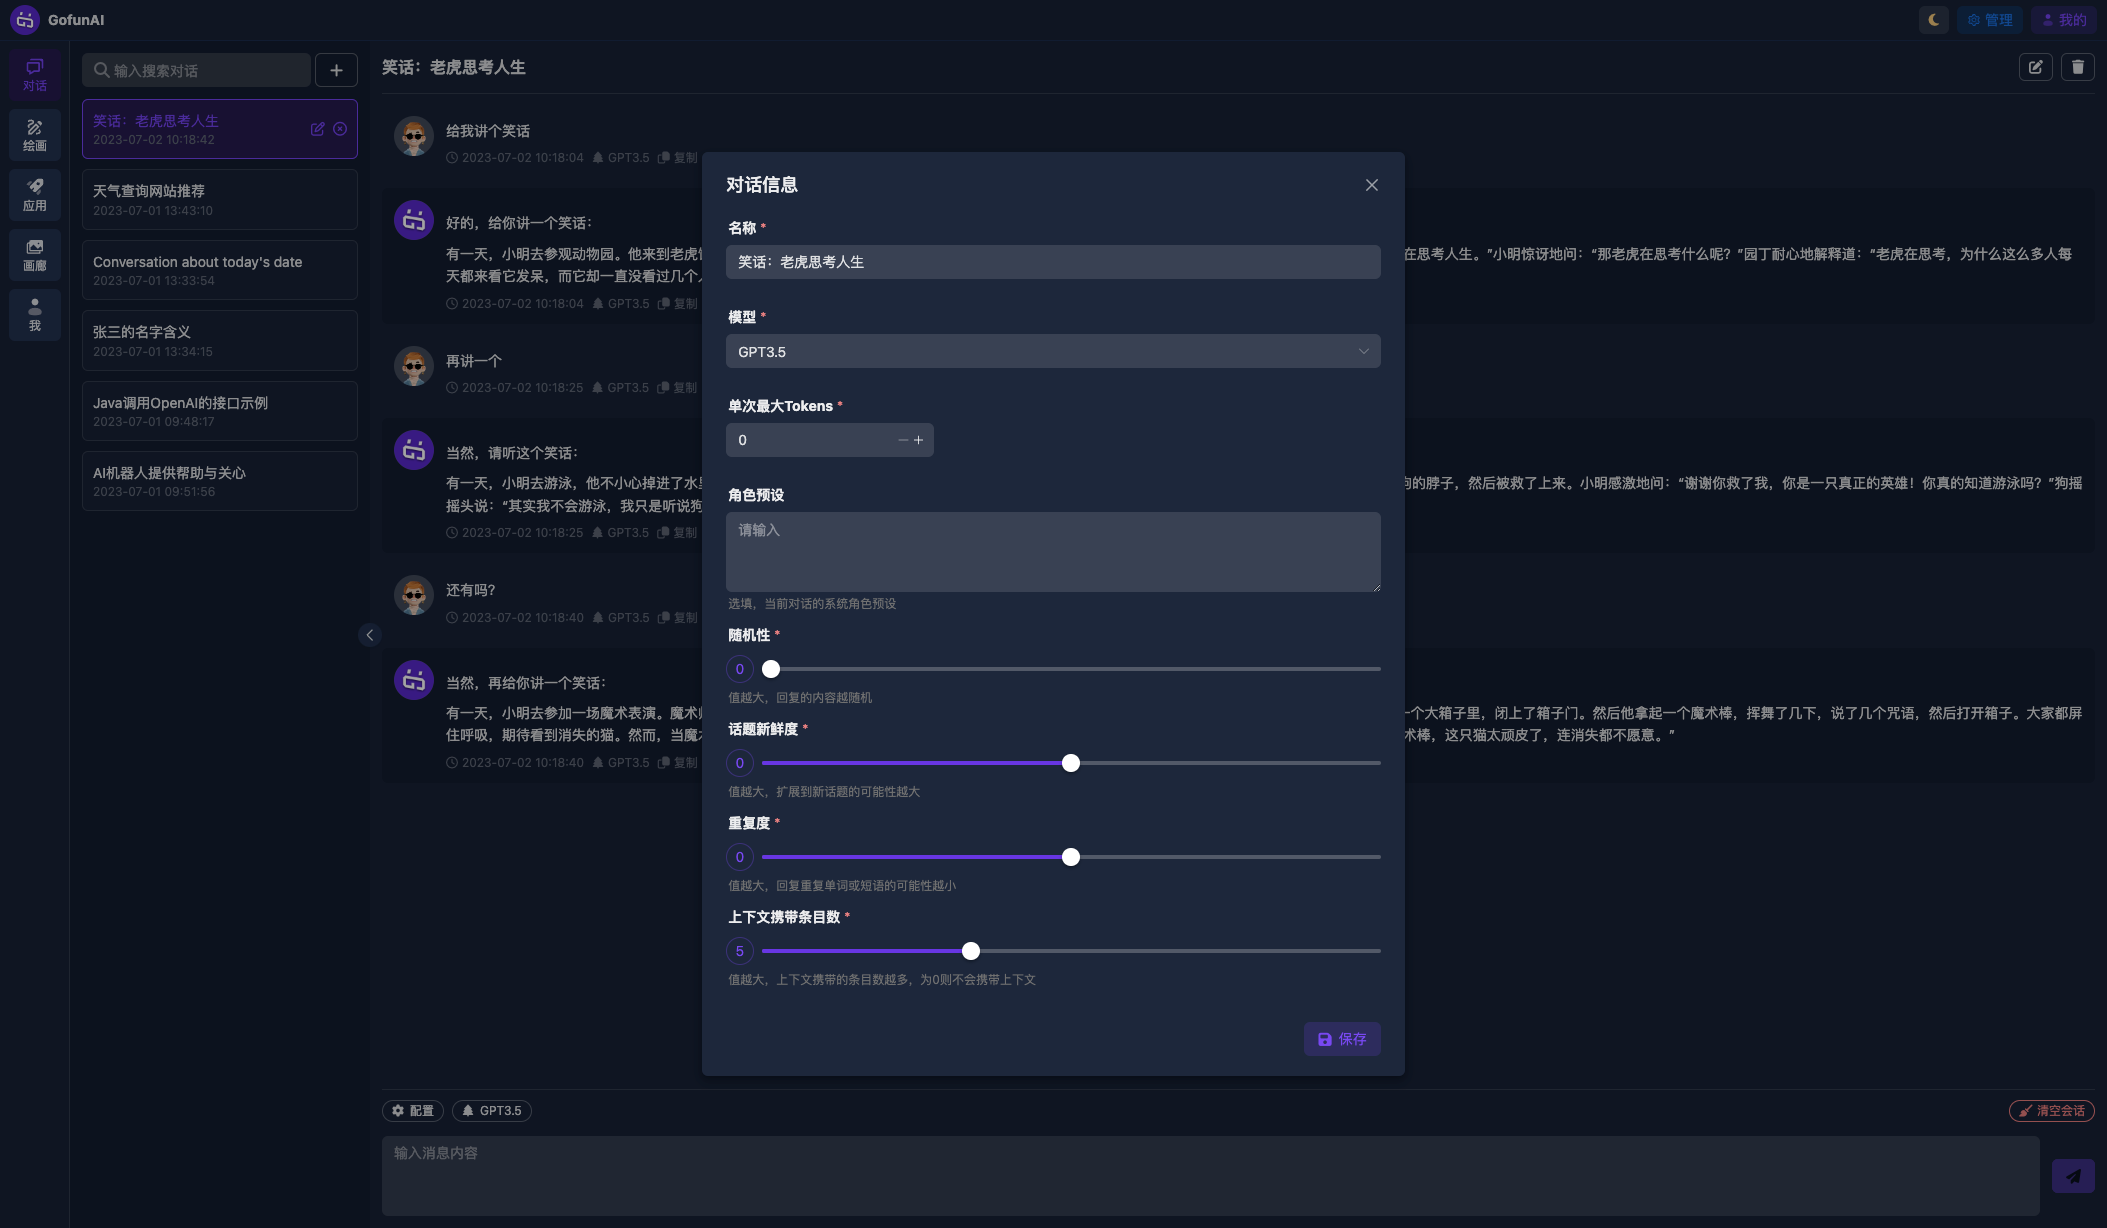2107x1228 pixels.
Task: Toggle dark mode moon icon
Action: 1933,20
